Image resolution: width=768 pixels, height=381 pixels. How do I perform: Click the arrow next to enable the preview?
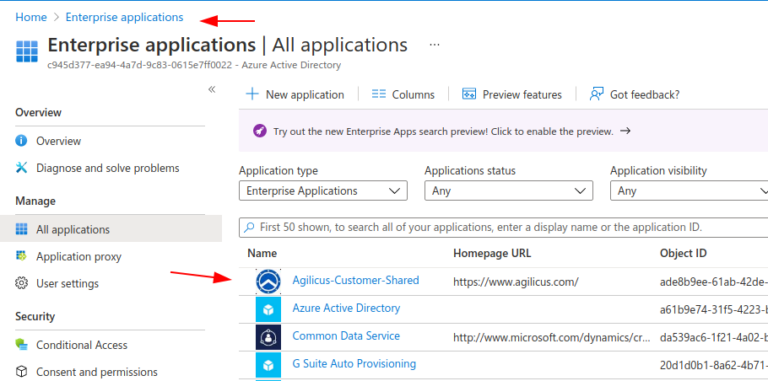click(625, 131)
